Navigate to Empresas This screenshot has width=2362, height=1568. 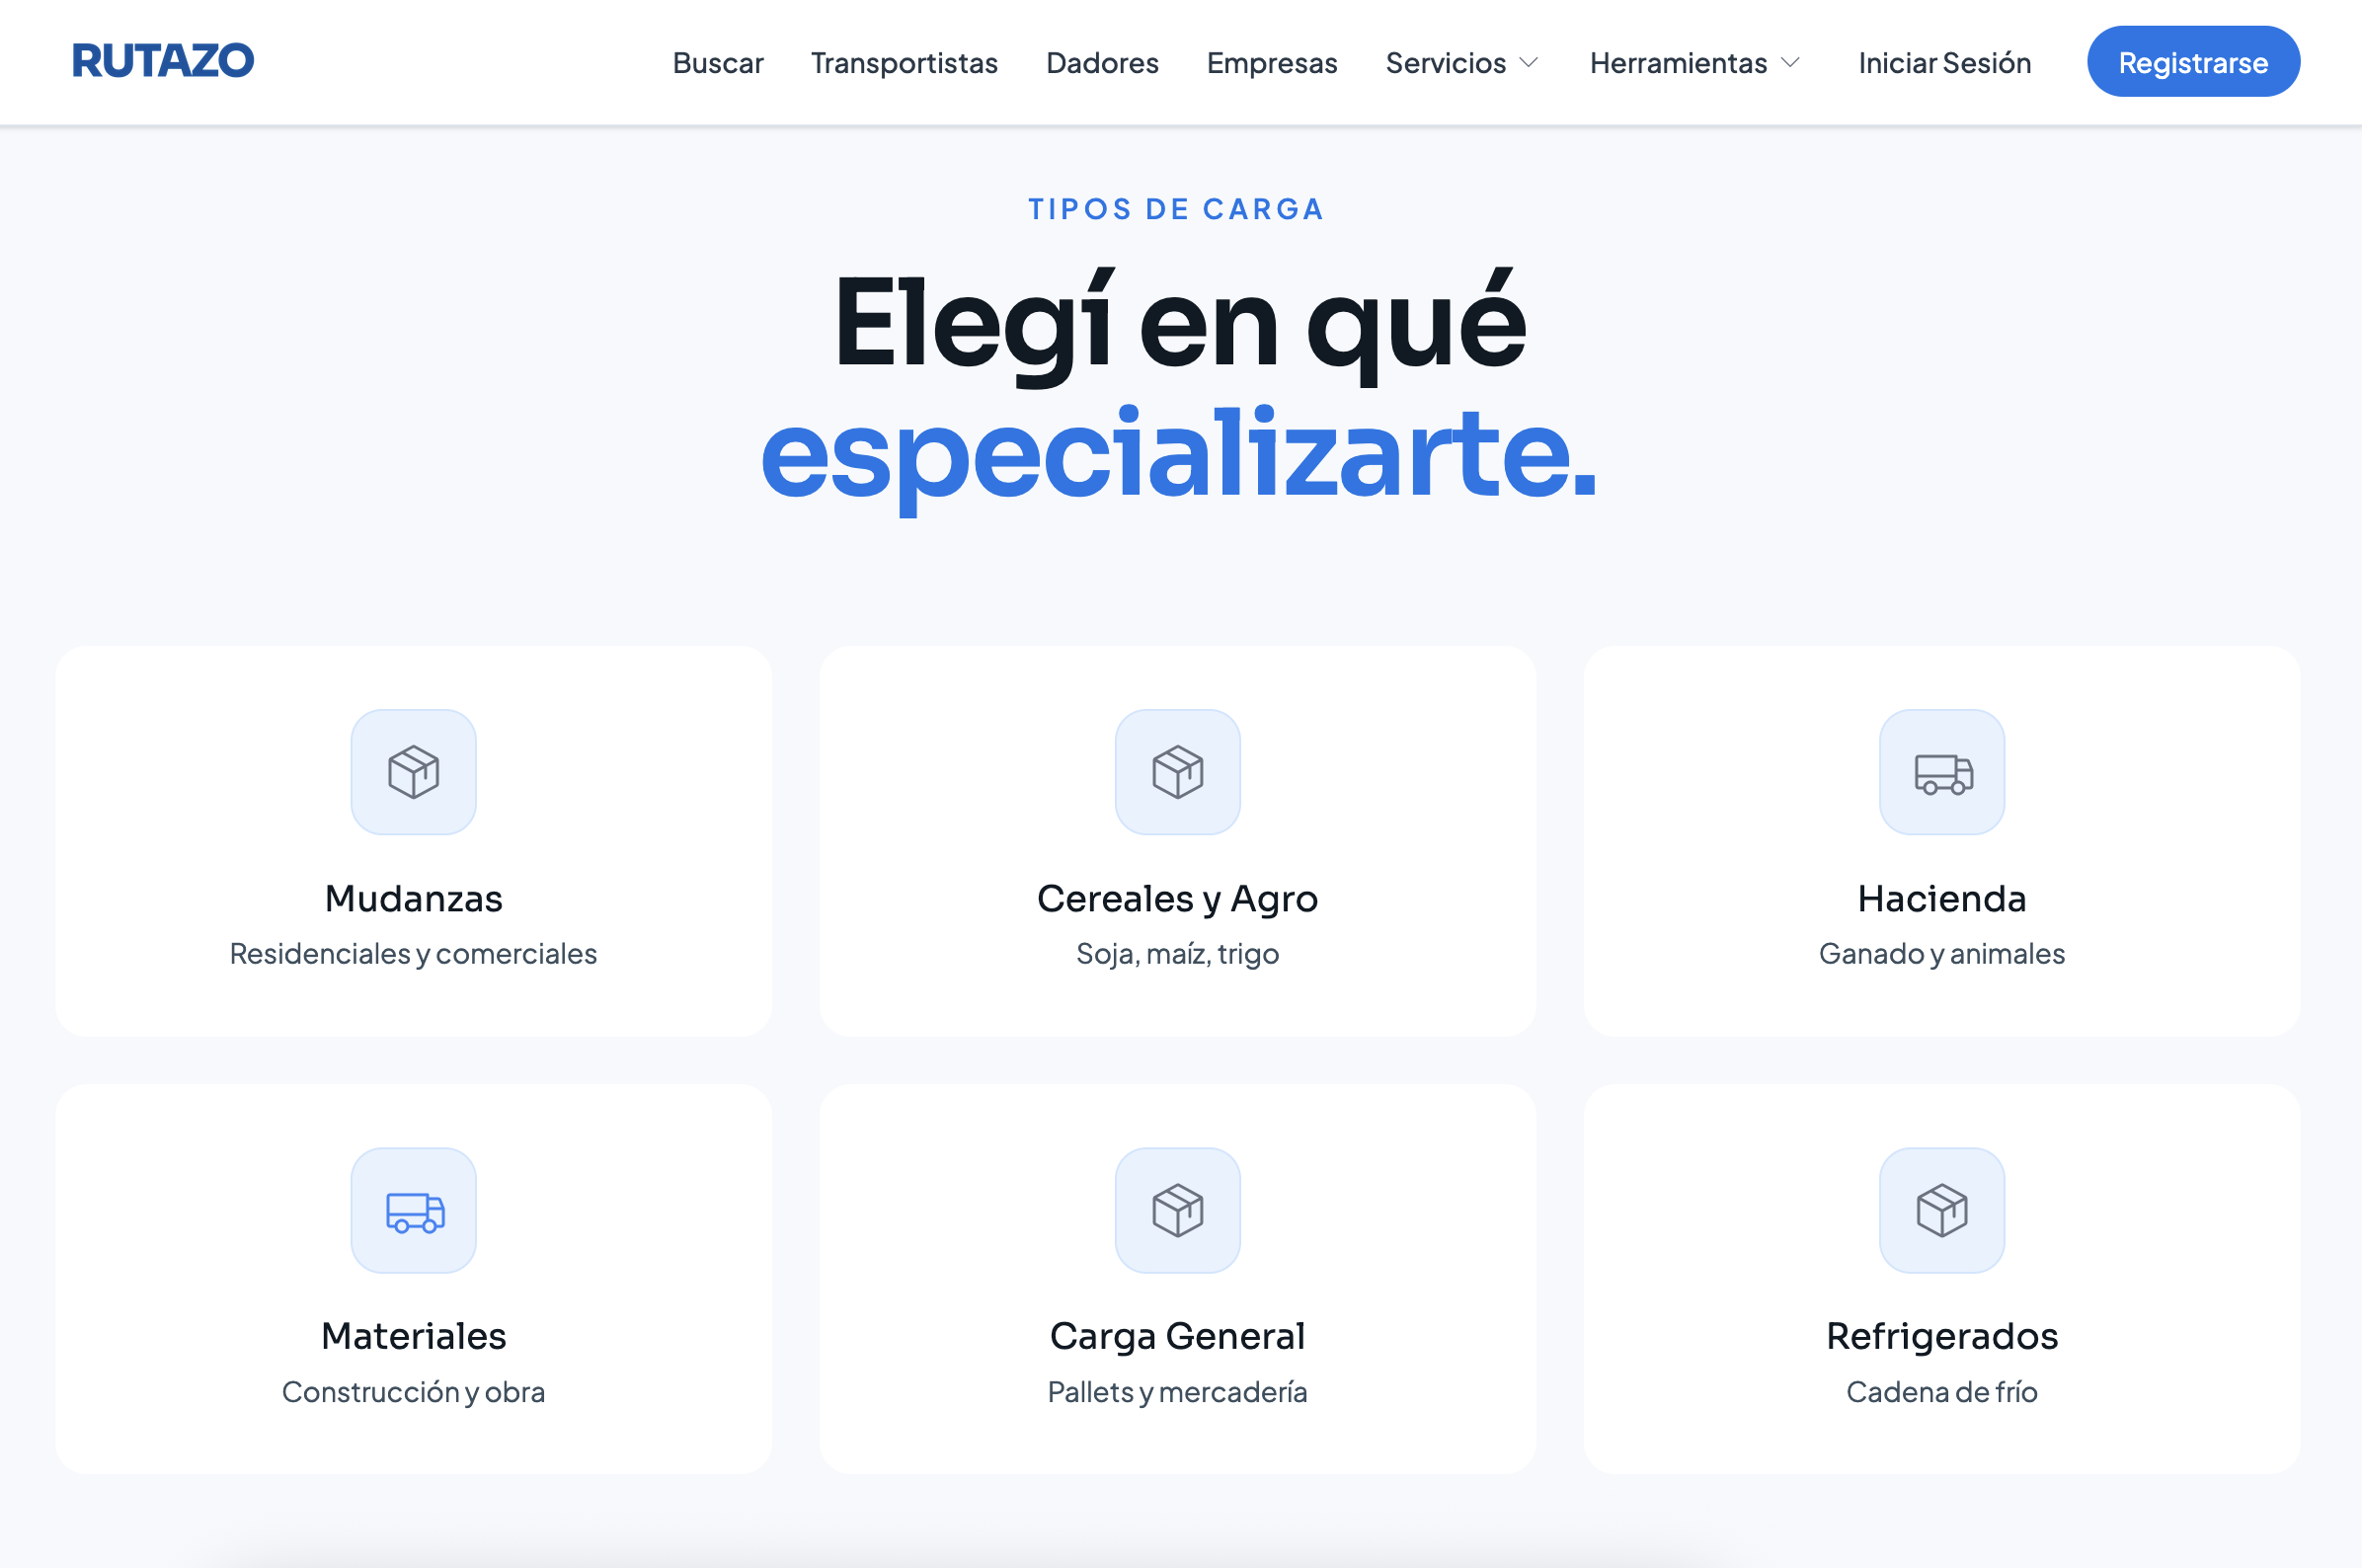1272,63
